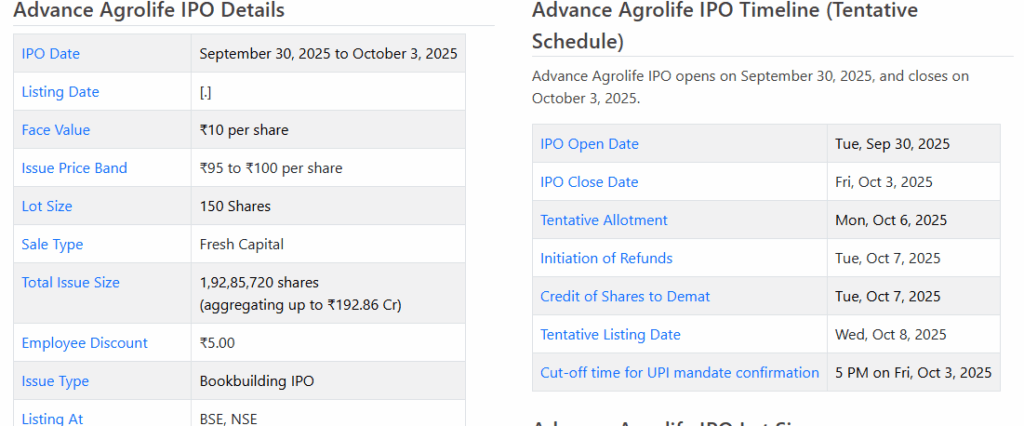Click the Advance Agrolife IPO Details heading

(x=149, y=11)
